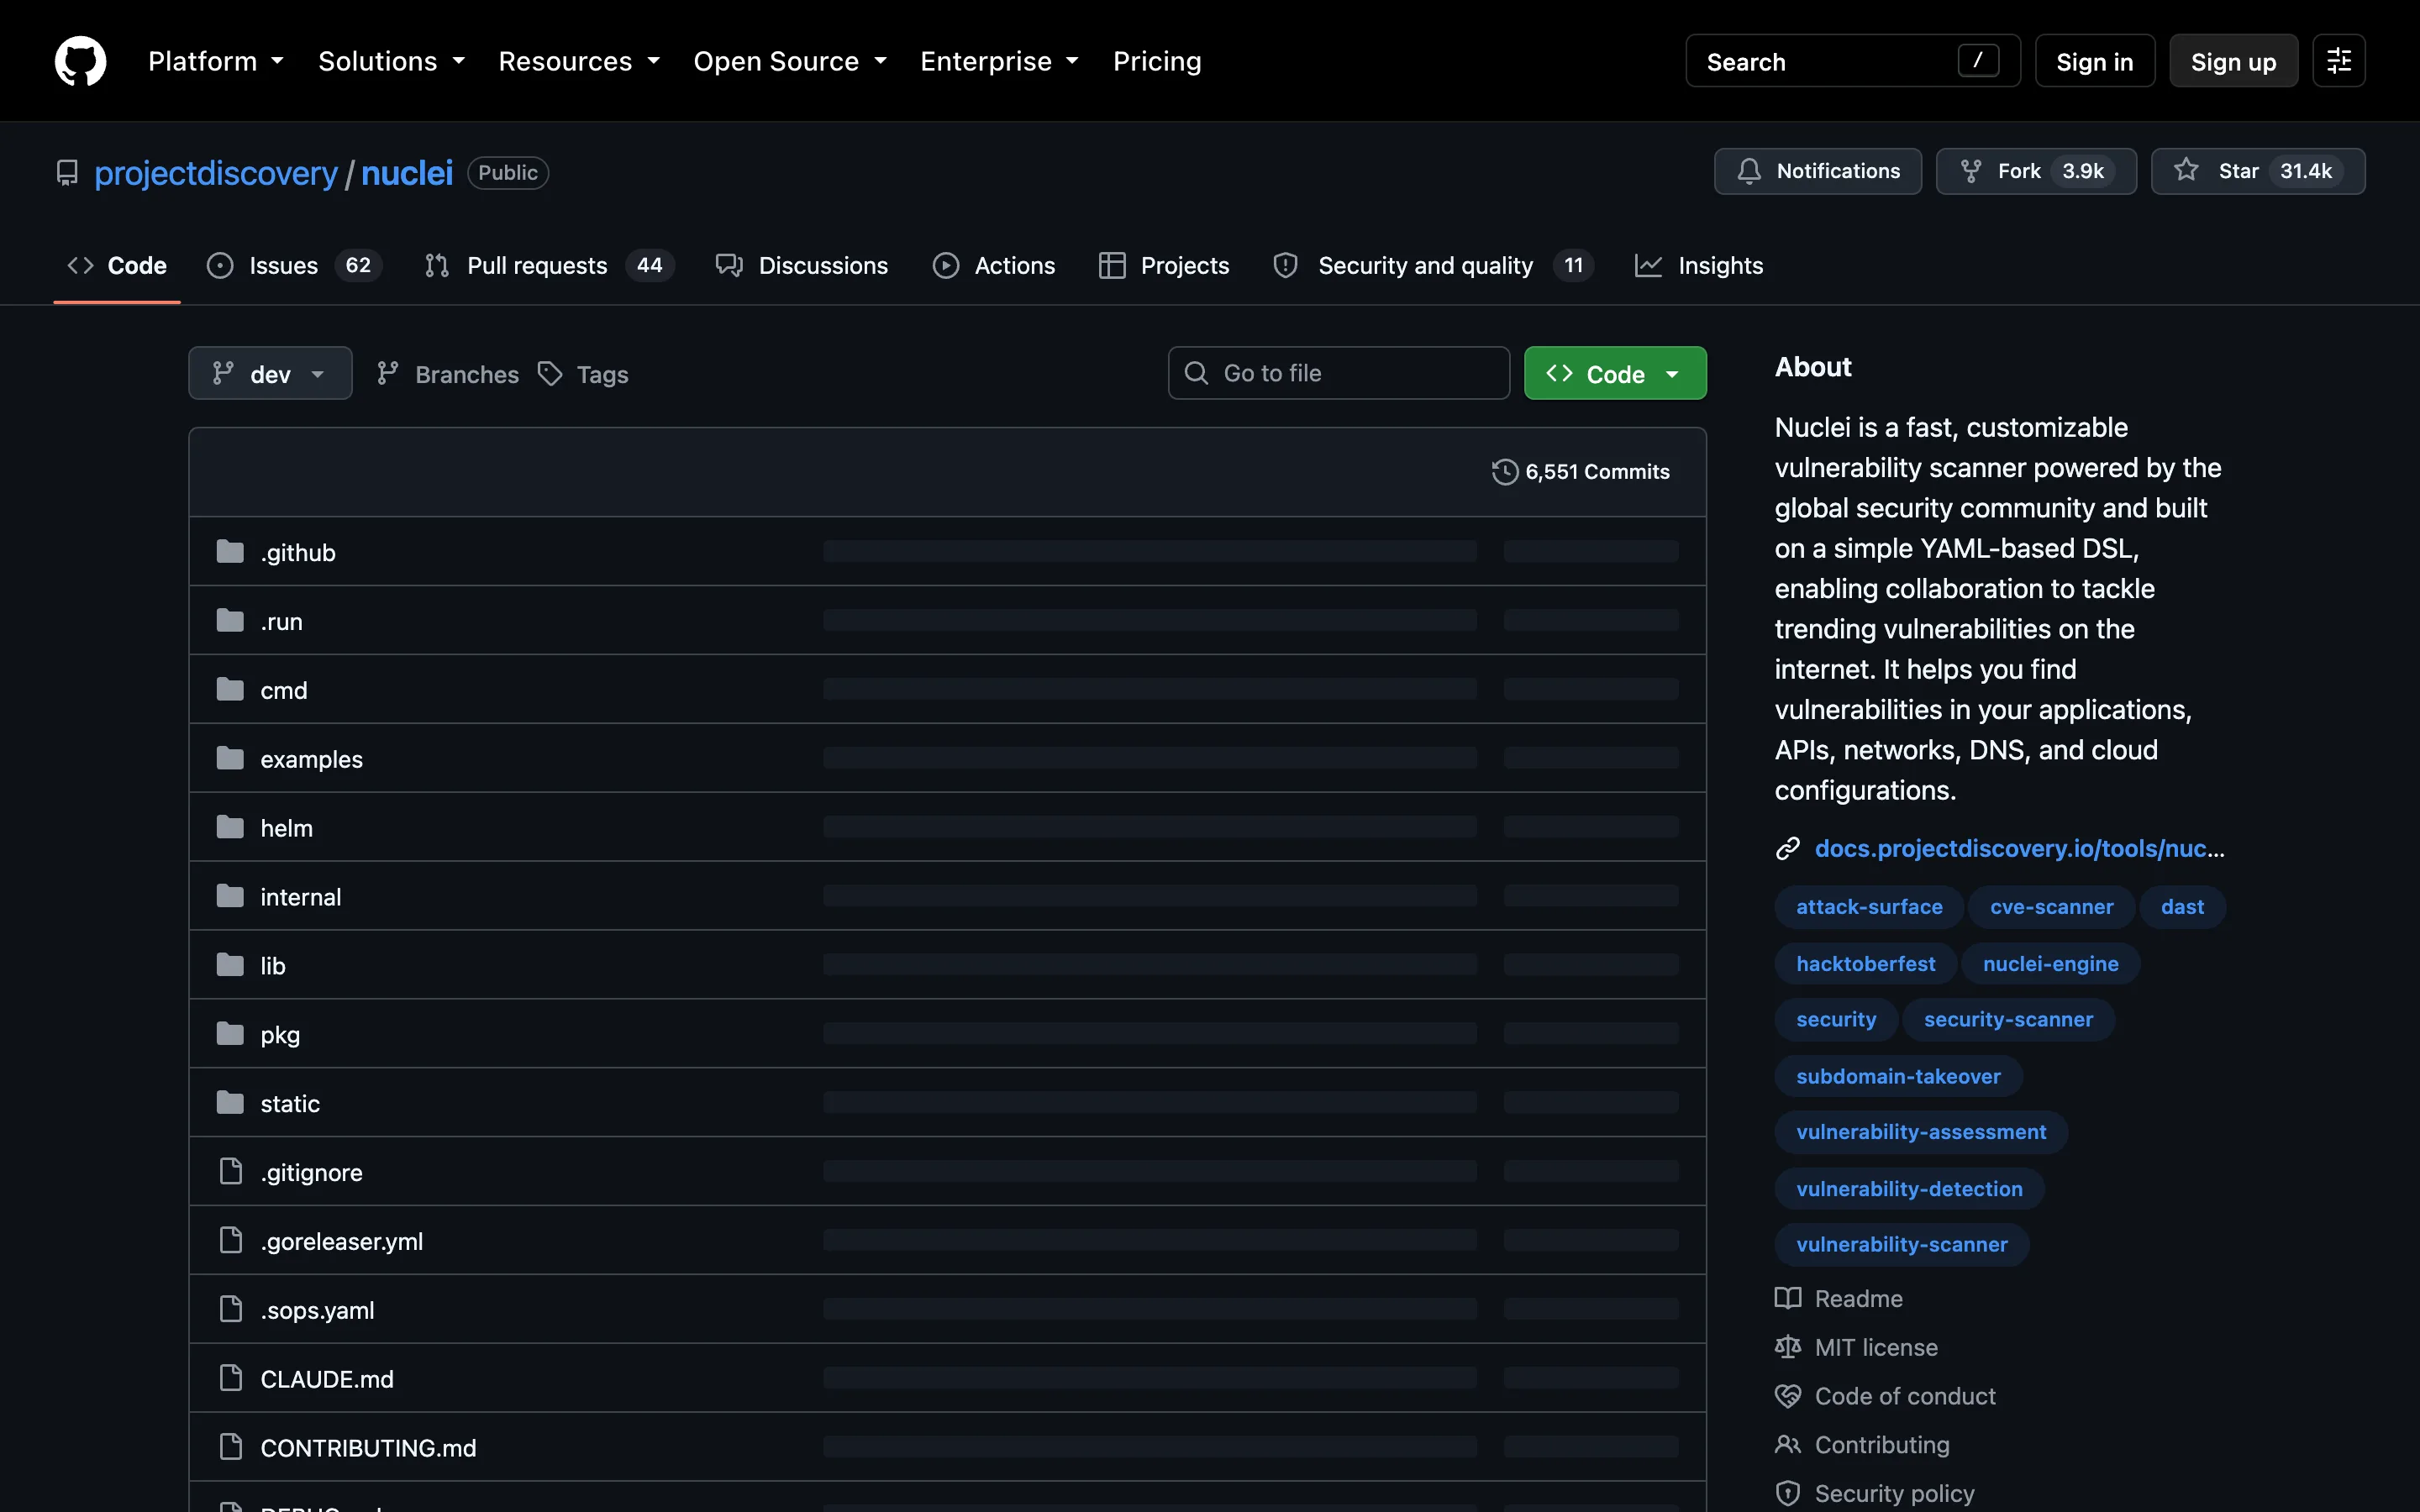Open the .run folder
Image resolution: width=2420 pixels, height=1512 pixels.
pyautogui.click(x=281, y=621)
